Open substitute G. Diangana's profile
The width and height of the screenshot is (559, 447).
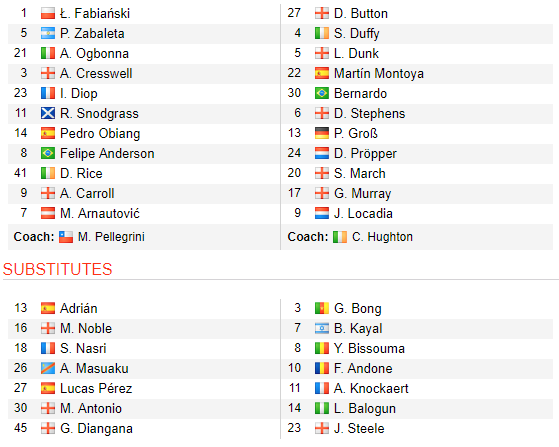96,428
